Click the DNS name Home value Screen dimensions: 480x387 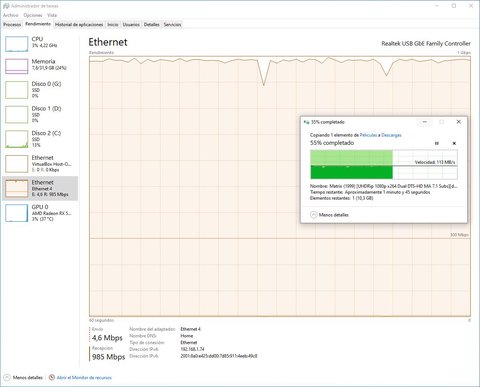187,336
